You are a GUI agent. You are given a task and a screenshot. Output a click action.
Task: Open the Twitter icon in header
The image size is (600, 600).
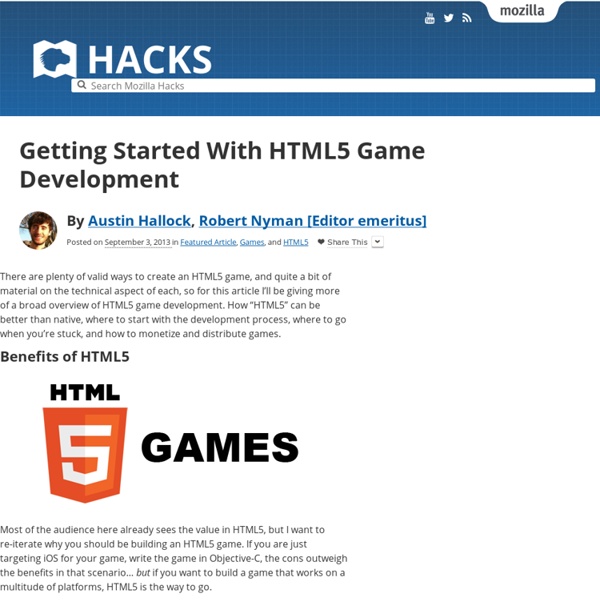(x=448, y=18)
